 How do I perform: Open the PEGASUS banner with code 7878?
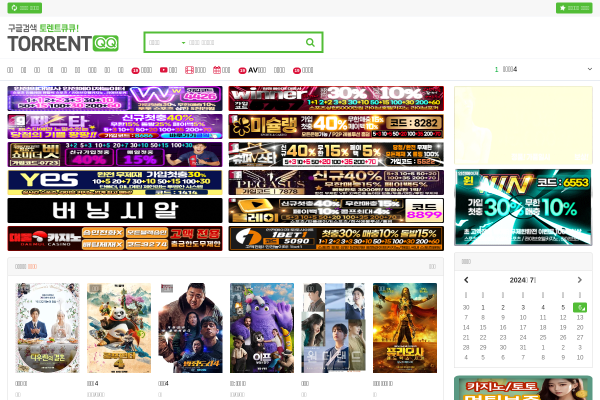(x=336, y=182)
